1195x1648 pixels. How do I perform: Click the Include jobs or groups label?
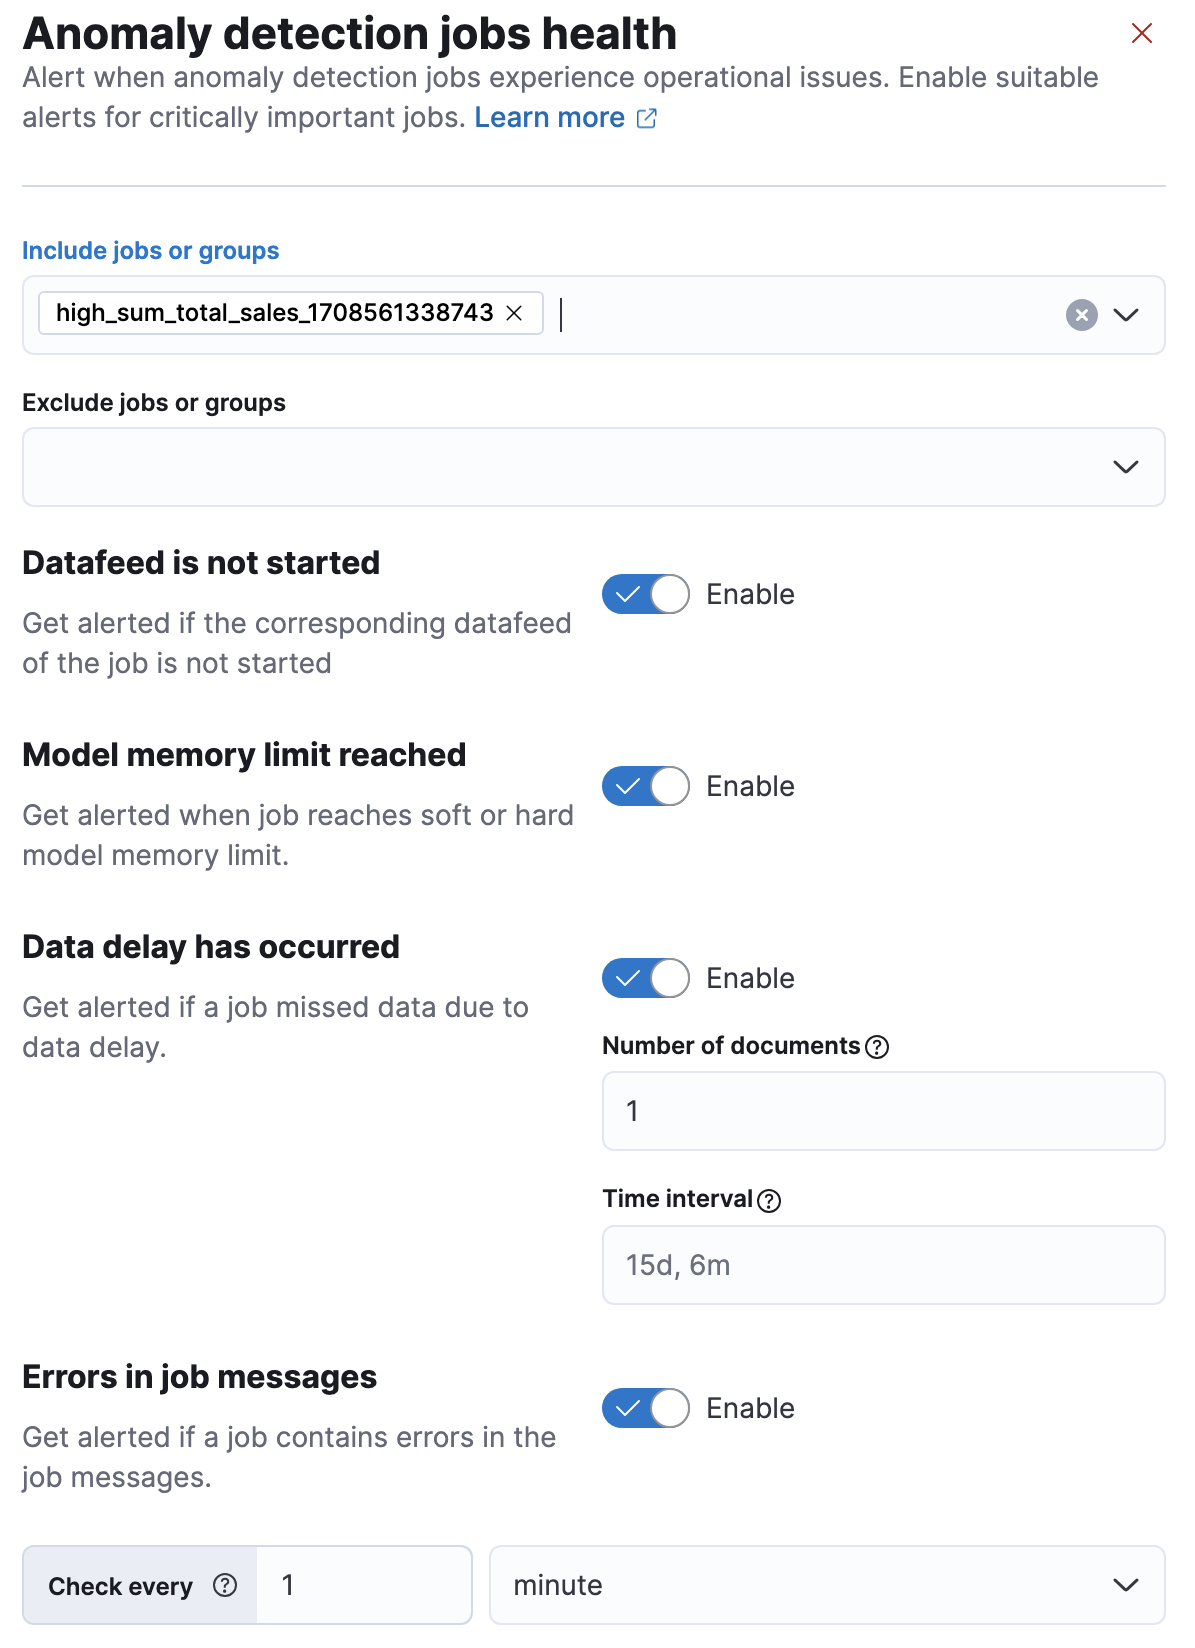coord(150,250)
